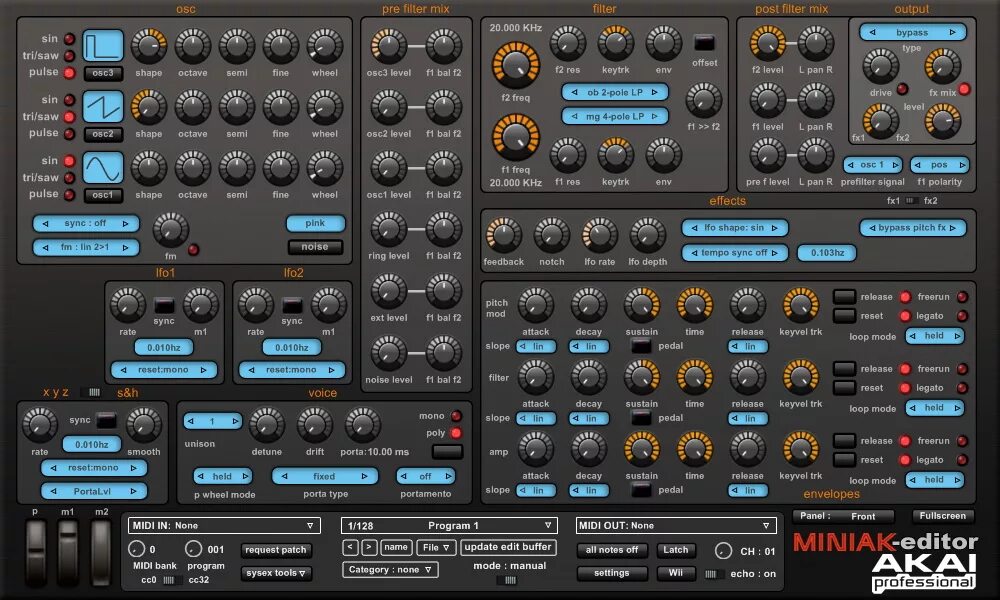Open the File menu dropdown
The width and height of the screenshot is (1000, 600).
436,547
